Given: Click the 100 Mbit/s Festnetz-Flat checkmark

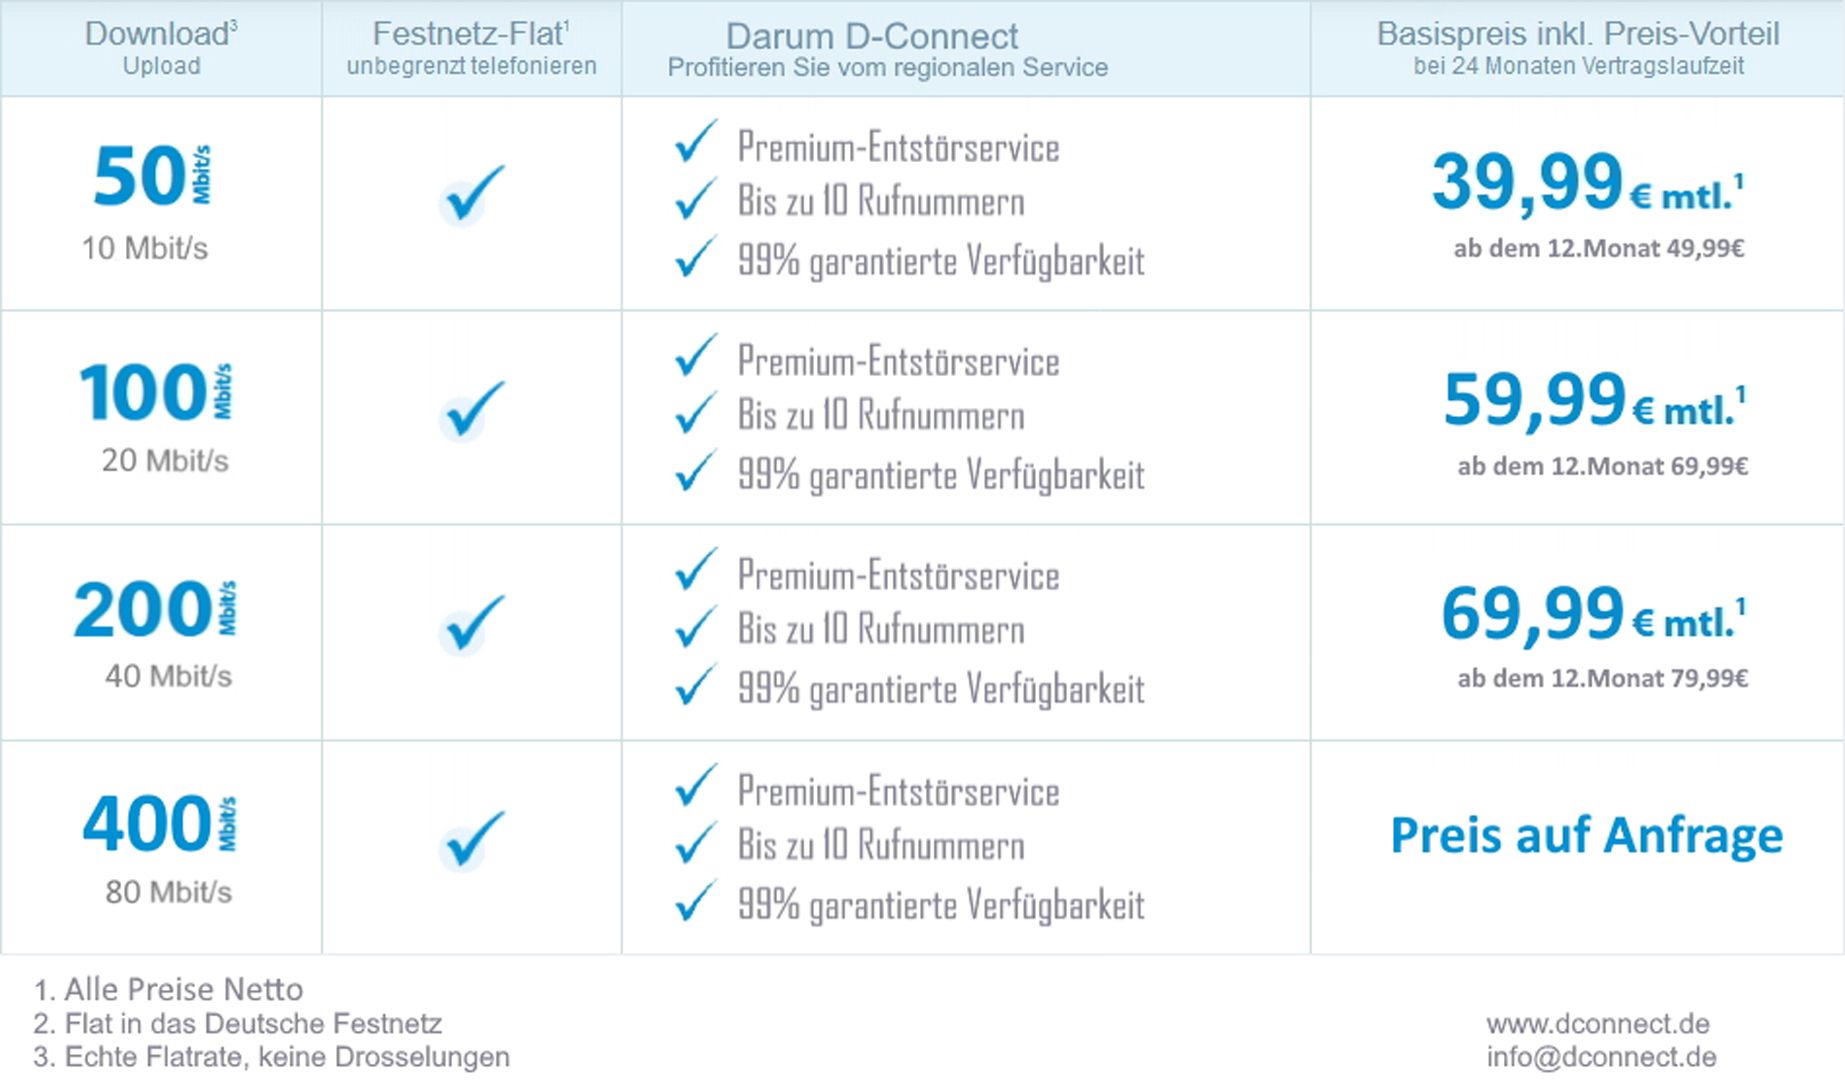Looking at the screenshot, I should (x=472, y=410).
